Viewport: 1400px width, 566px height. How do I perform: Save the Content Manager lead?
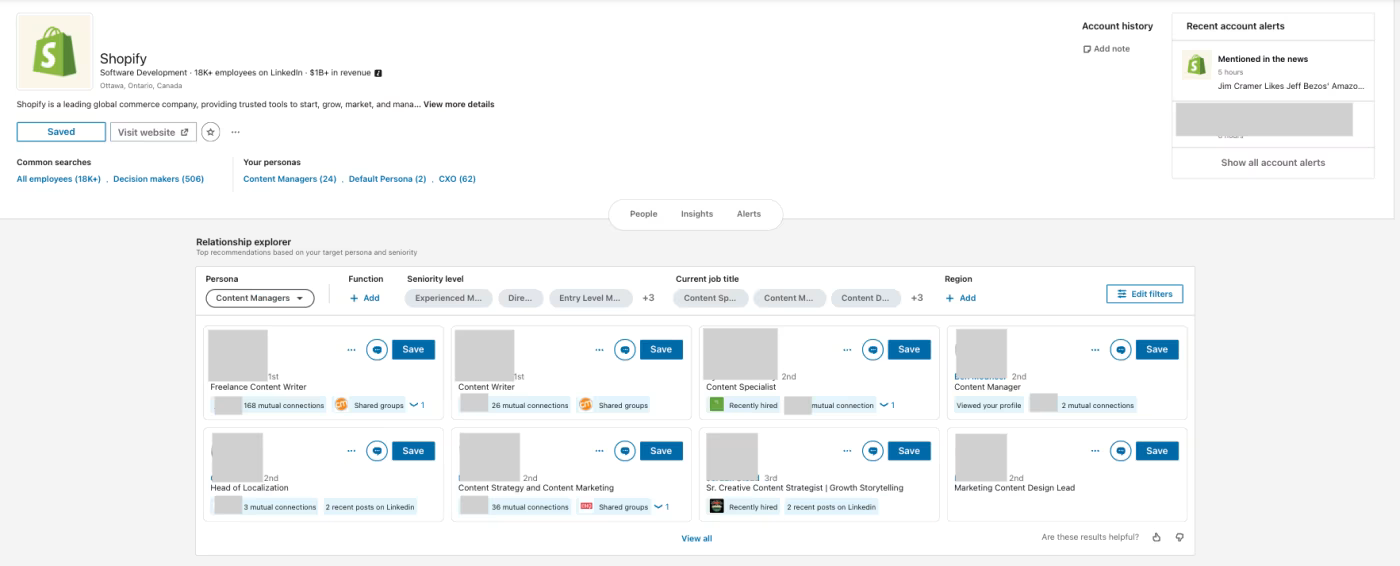[1157, 350]
